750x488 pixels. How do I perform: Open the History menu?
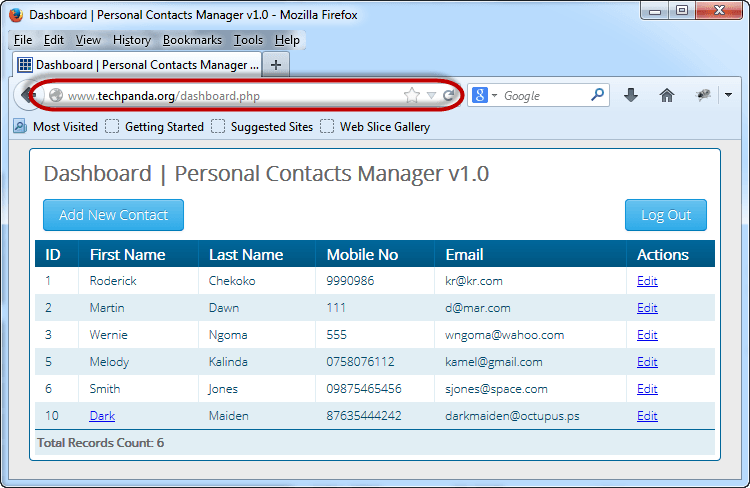click(131, 40)
